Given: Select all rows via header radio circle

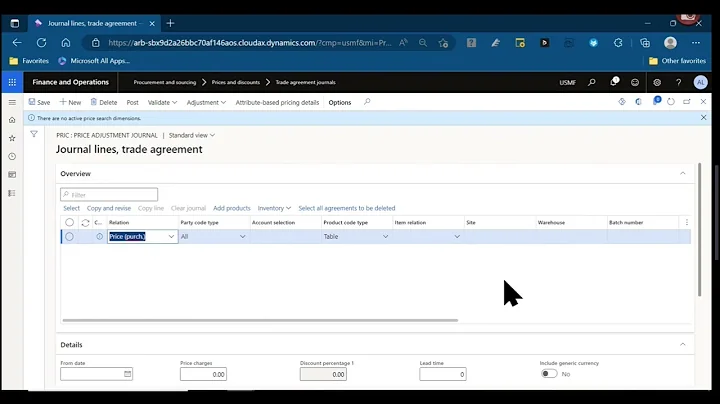Looking at the screenshot, I should [69, 222].
